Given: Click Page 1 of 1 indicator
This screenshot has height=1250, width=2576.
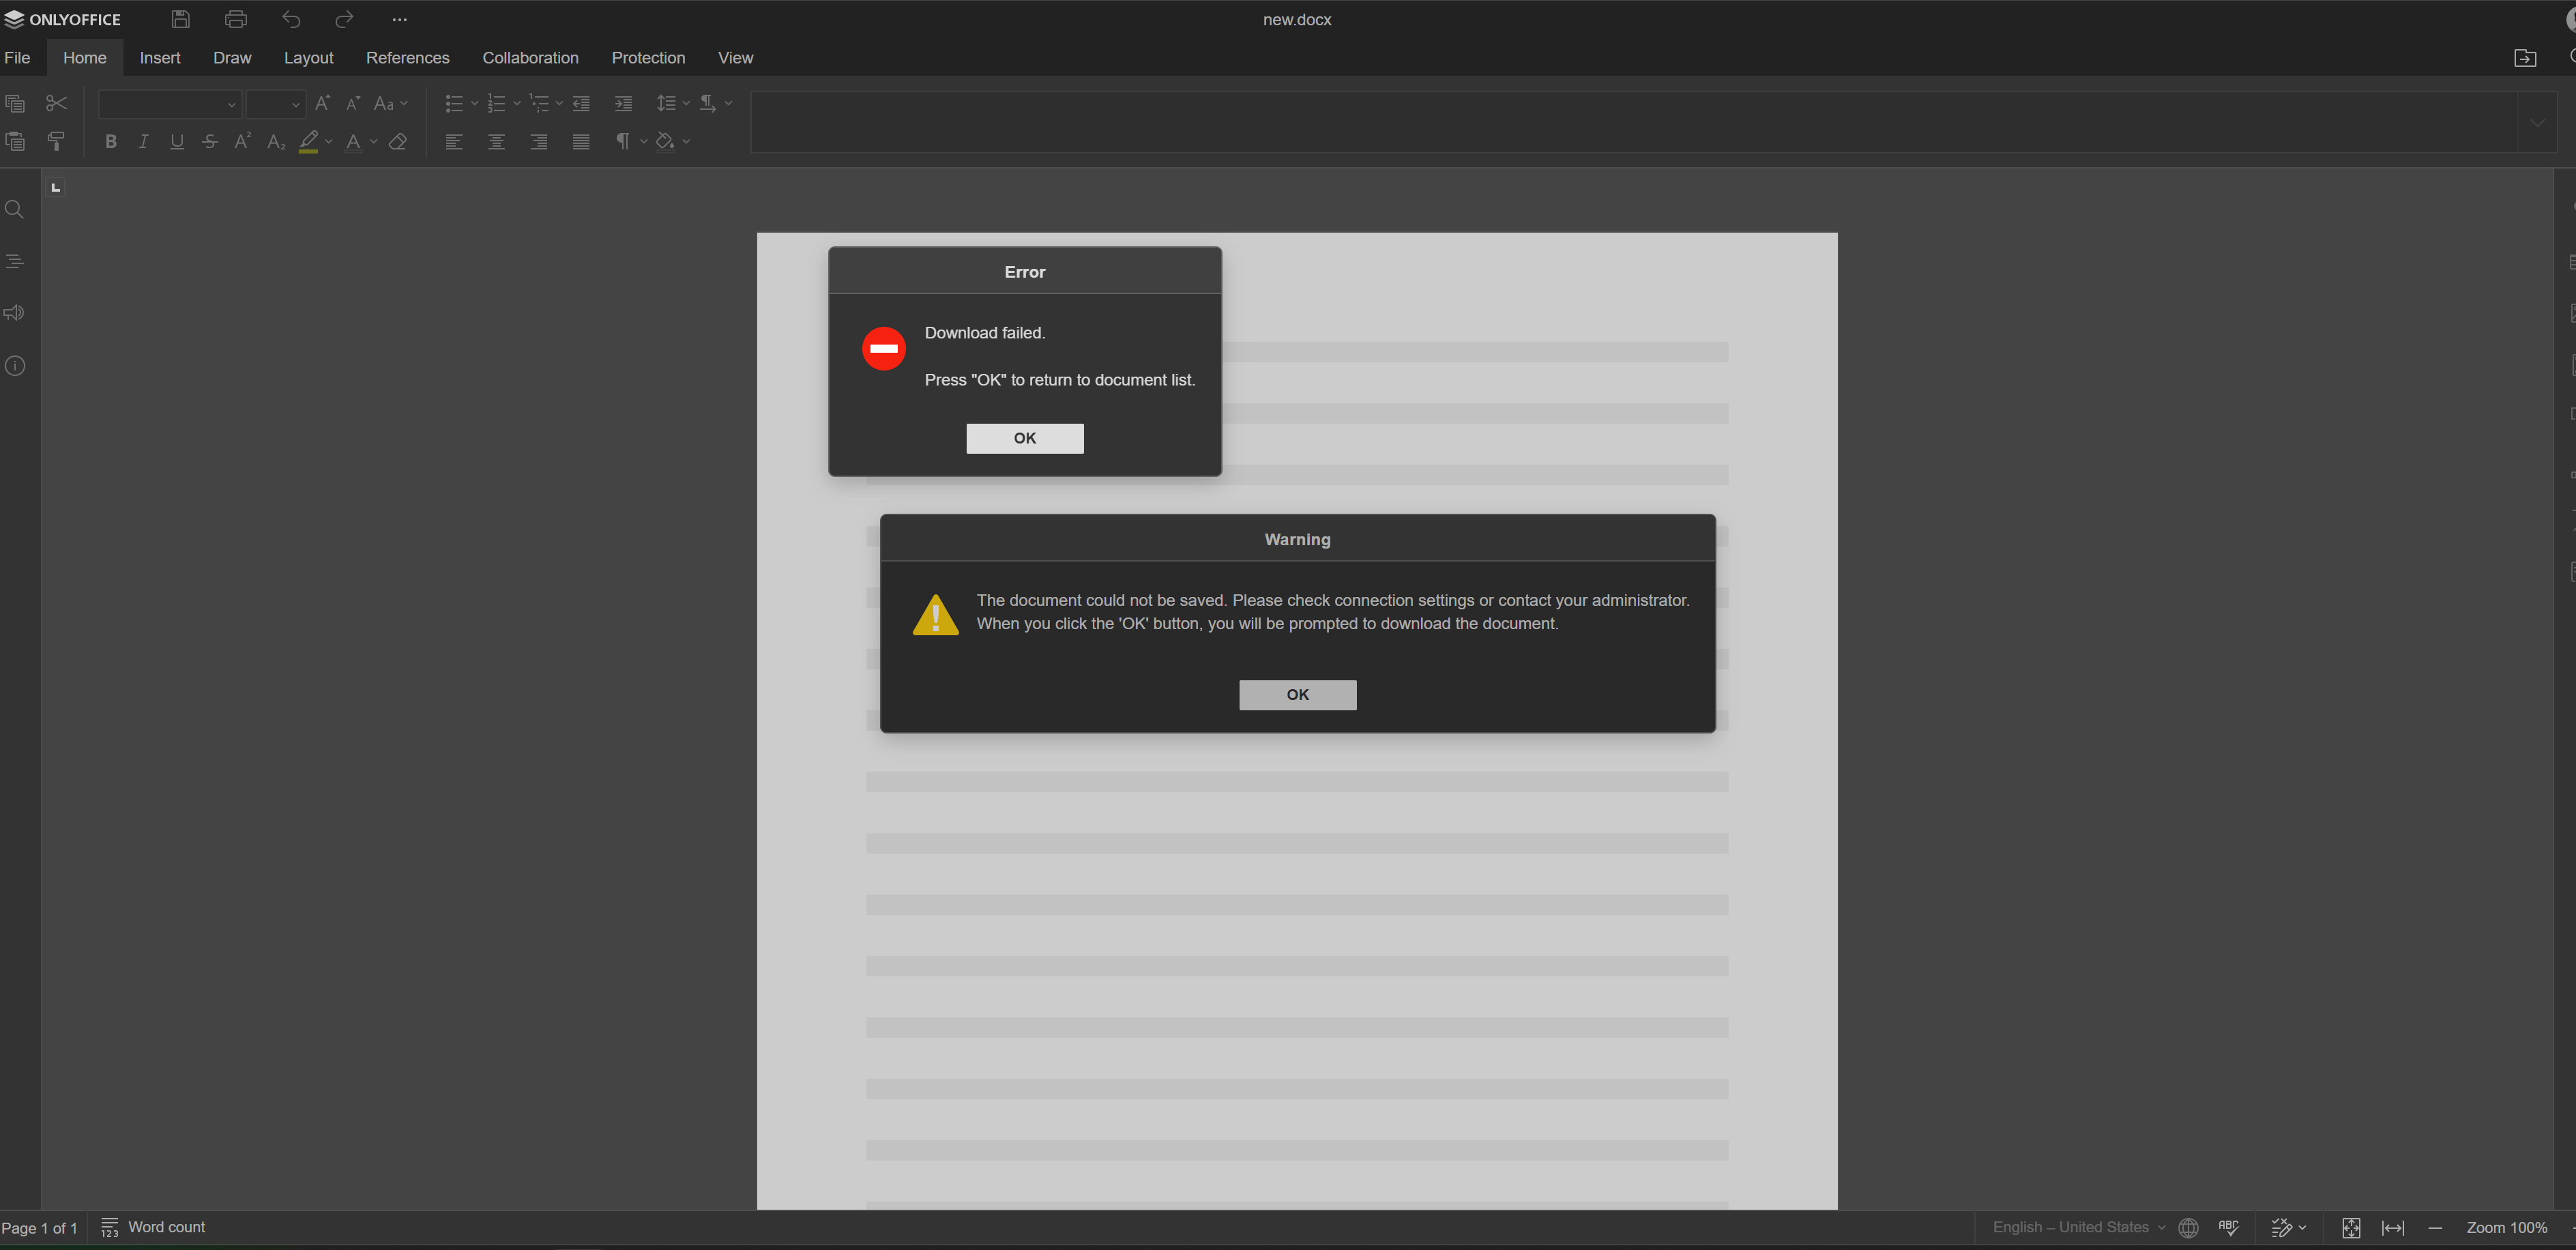Looking at the screenshot, I should point(39,1228).
